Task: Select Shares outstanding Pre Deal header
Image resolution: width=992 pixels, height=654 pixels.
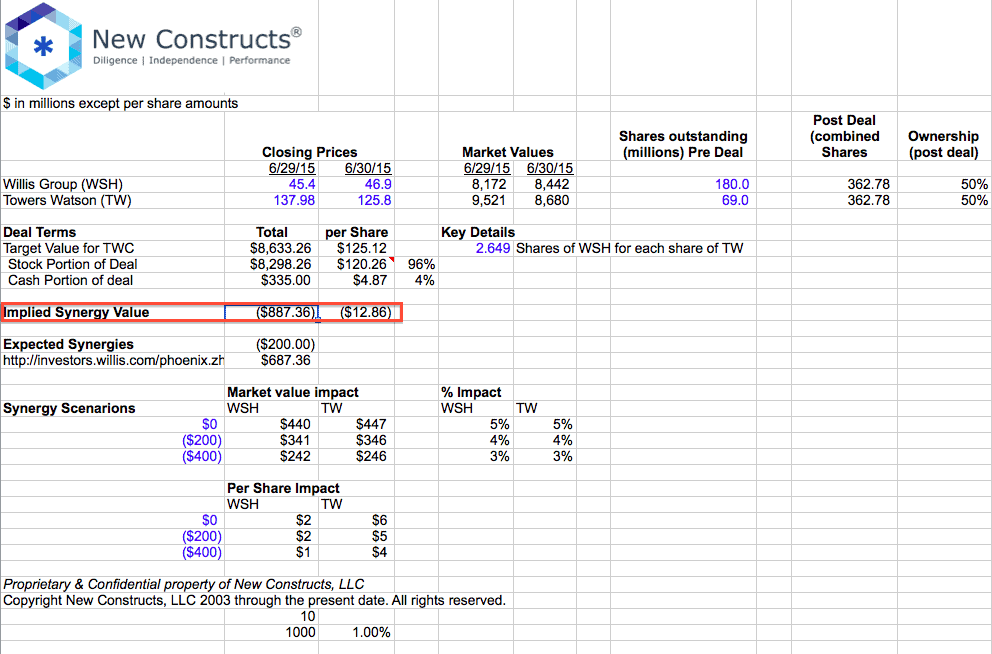Action: [x=683, y=144]
